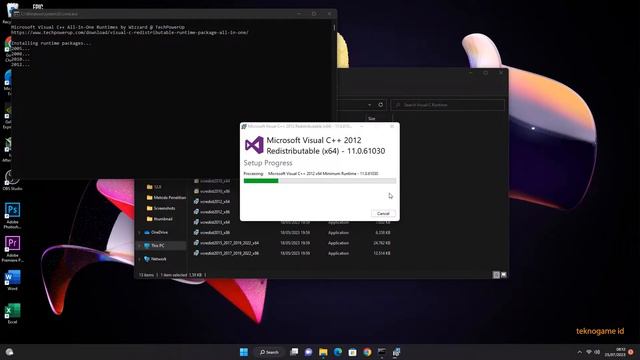This screenshot has height=360, width=640.
Task: Switch to command prompt in taskbar
Action: 382,352
